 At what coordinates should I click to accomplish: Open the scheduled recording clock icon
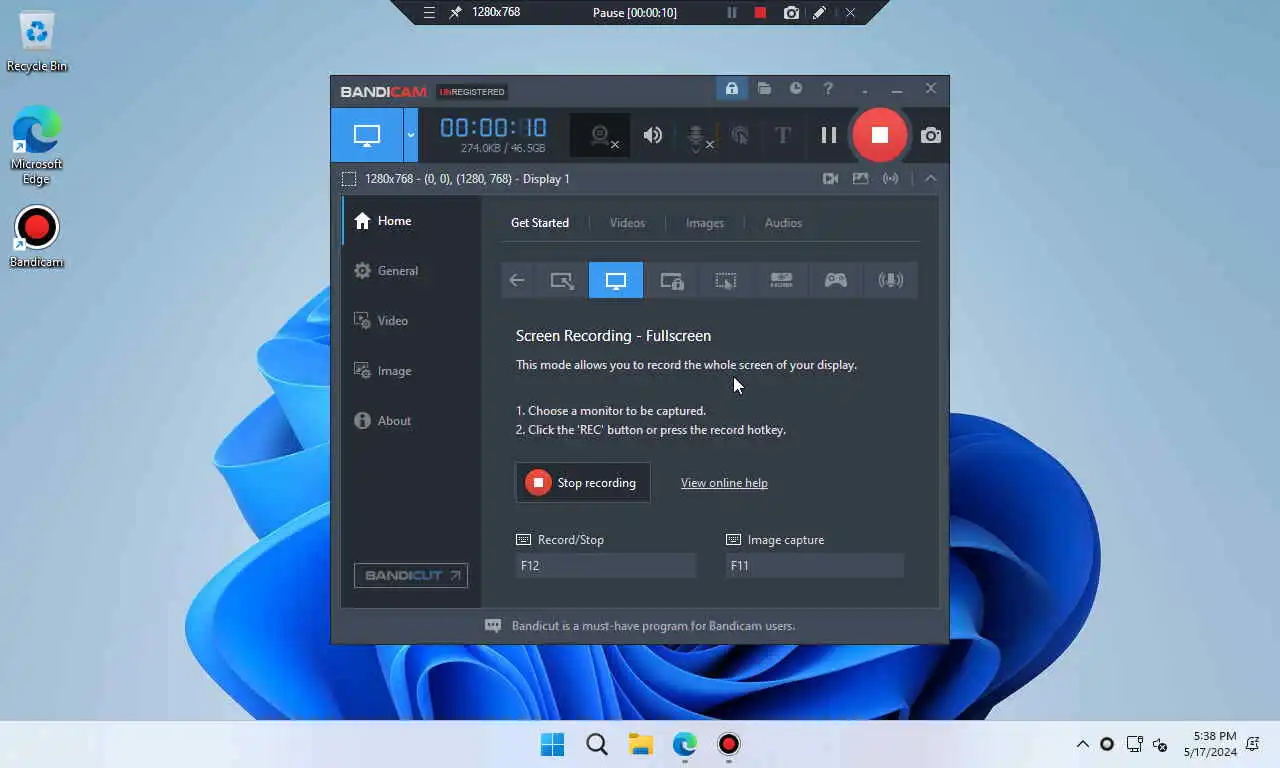pos(796,89)
